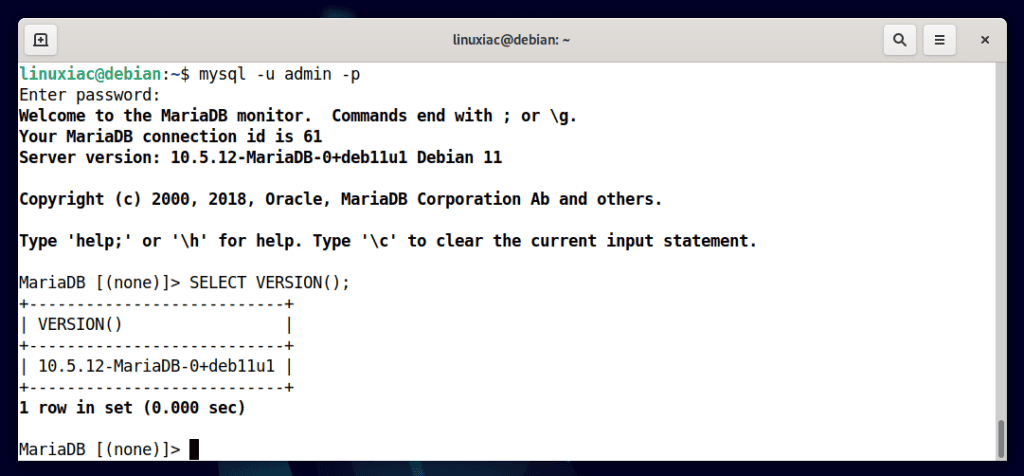Open the hamburger menu button

(x=940, y=40)
